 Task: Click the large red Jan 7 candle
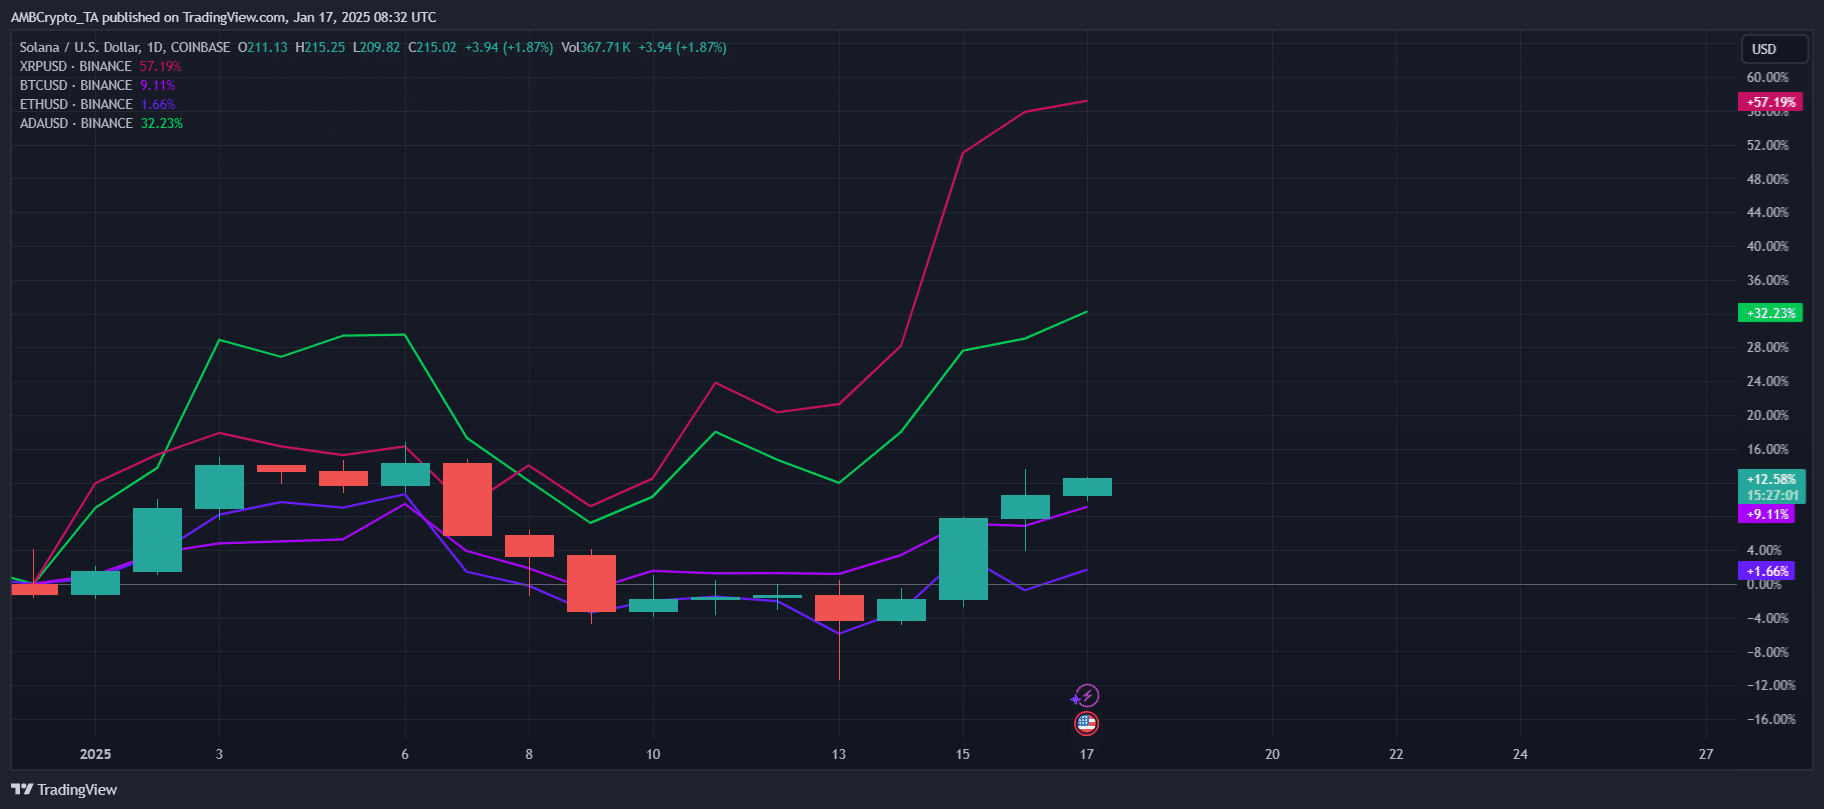(x=467, y=499)
